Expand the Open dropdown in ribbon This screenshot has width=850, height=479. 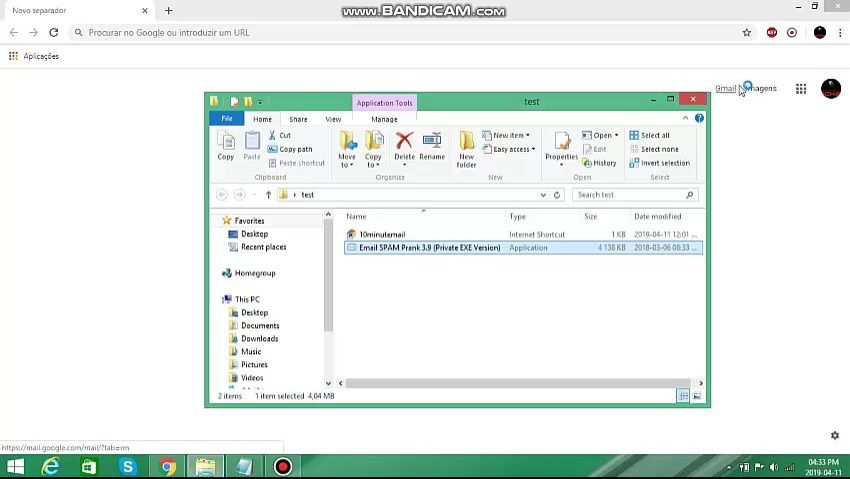click(x=600, y=135)
